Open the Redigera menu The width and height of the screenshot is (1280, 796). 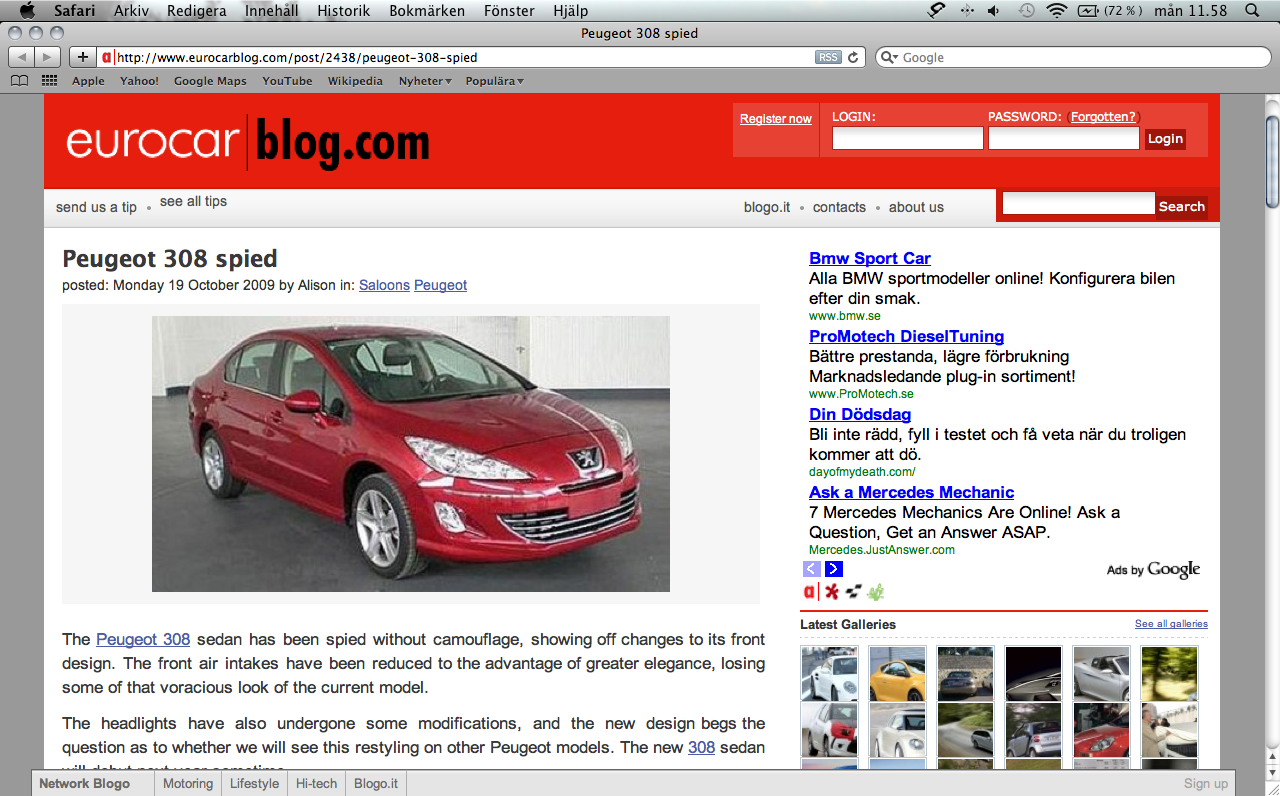[196, 11]
